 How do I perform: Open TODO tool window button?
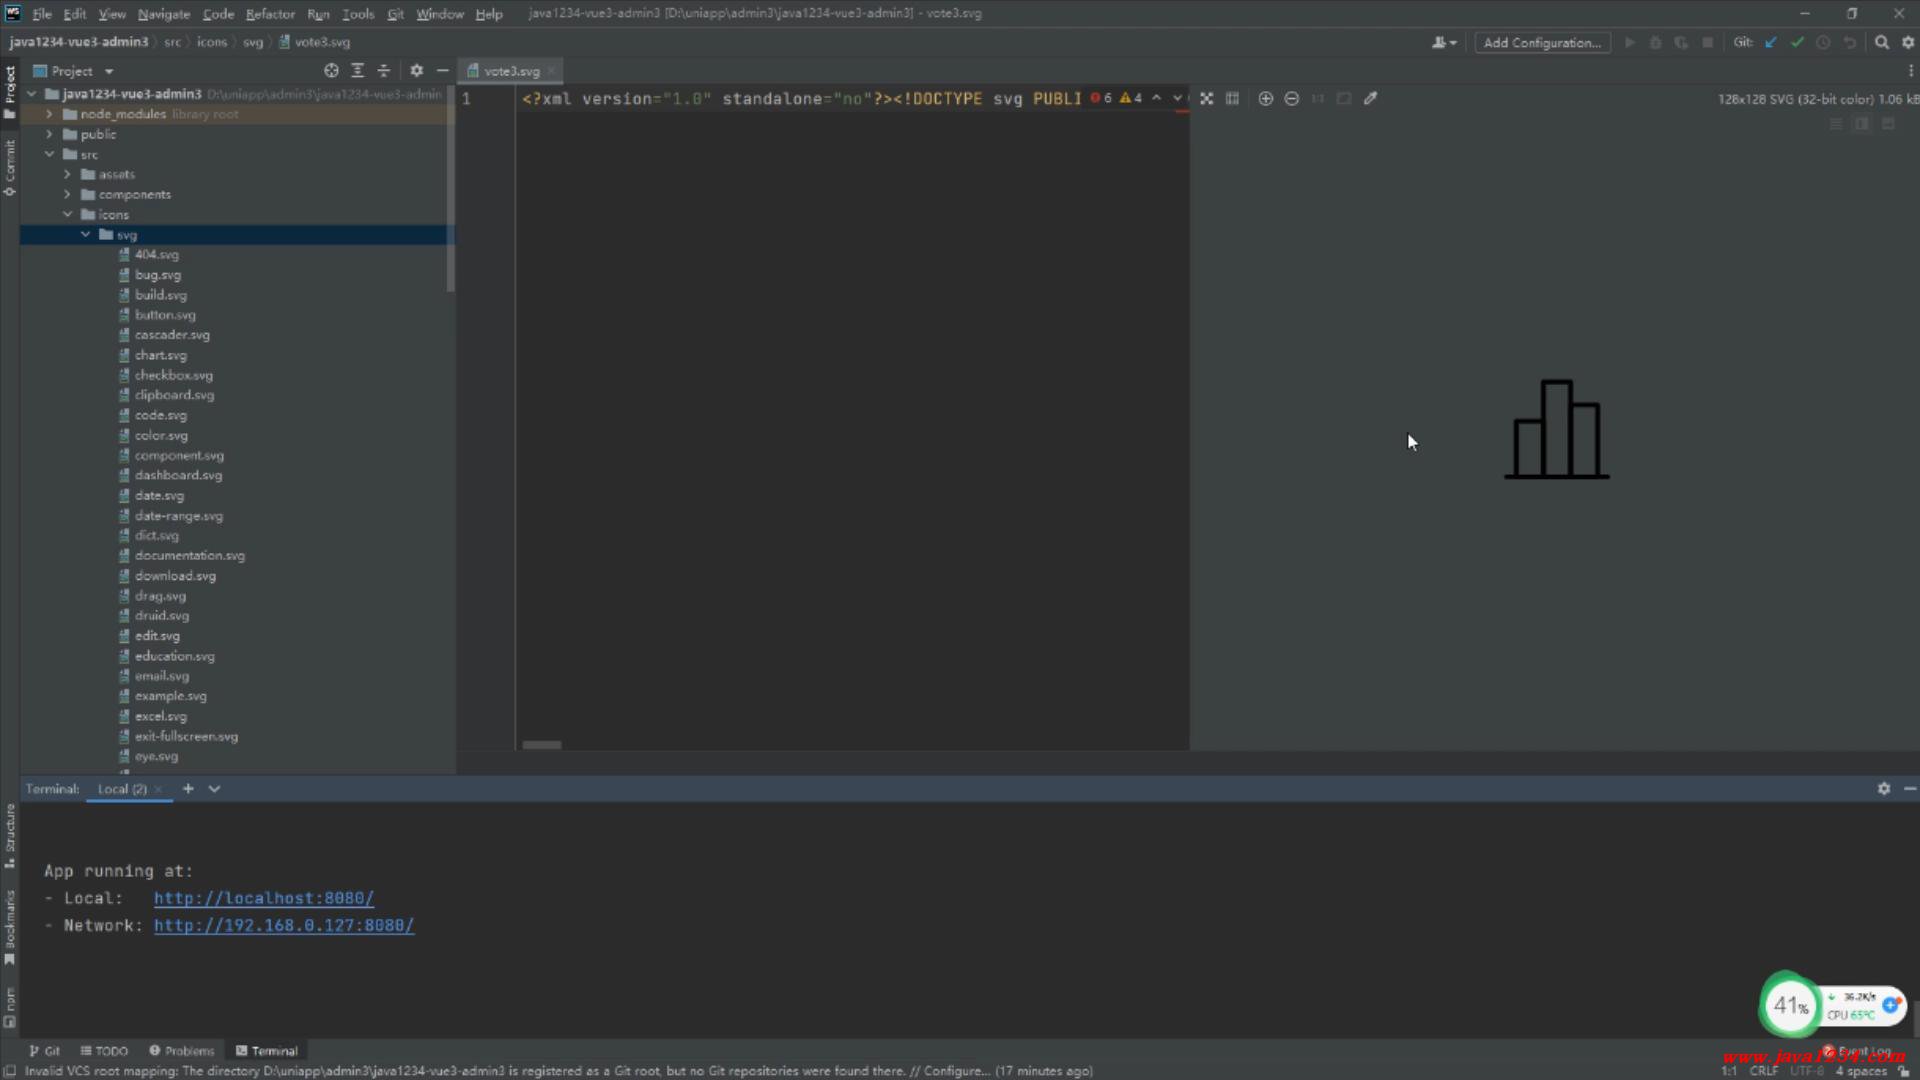(104, 1051)
